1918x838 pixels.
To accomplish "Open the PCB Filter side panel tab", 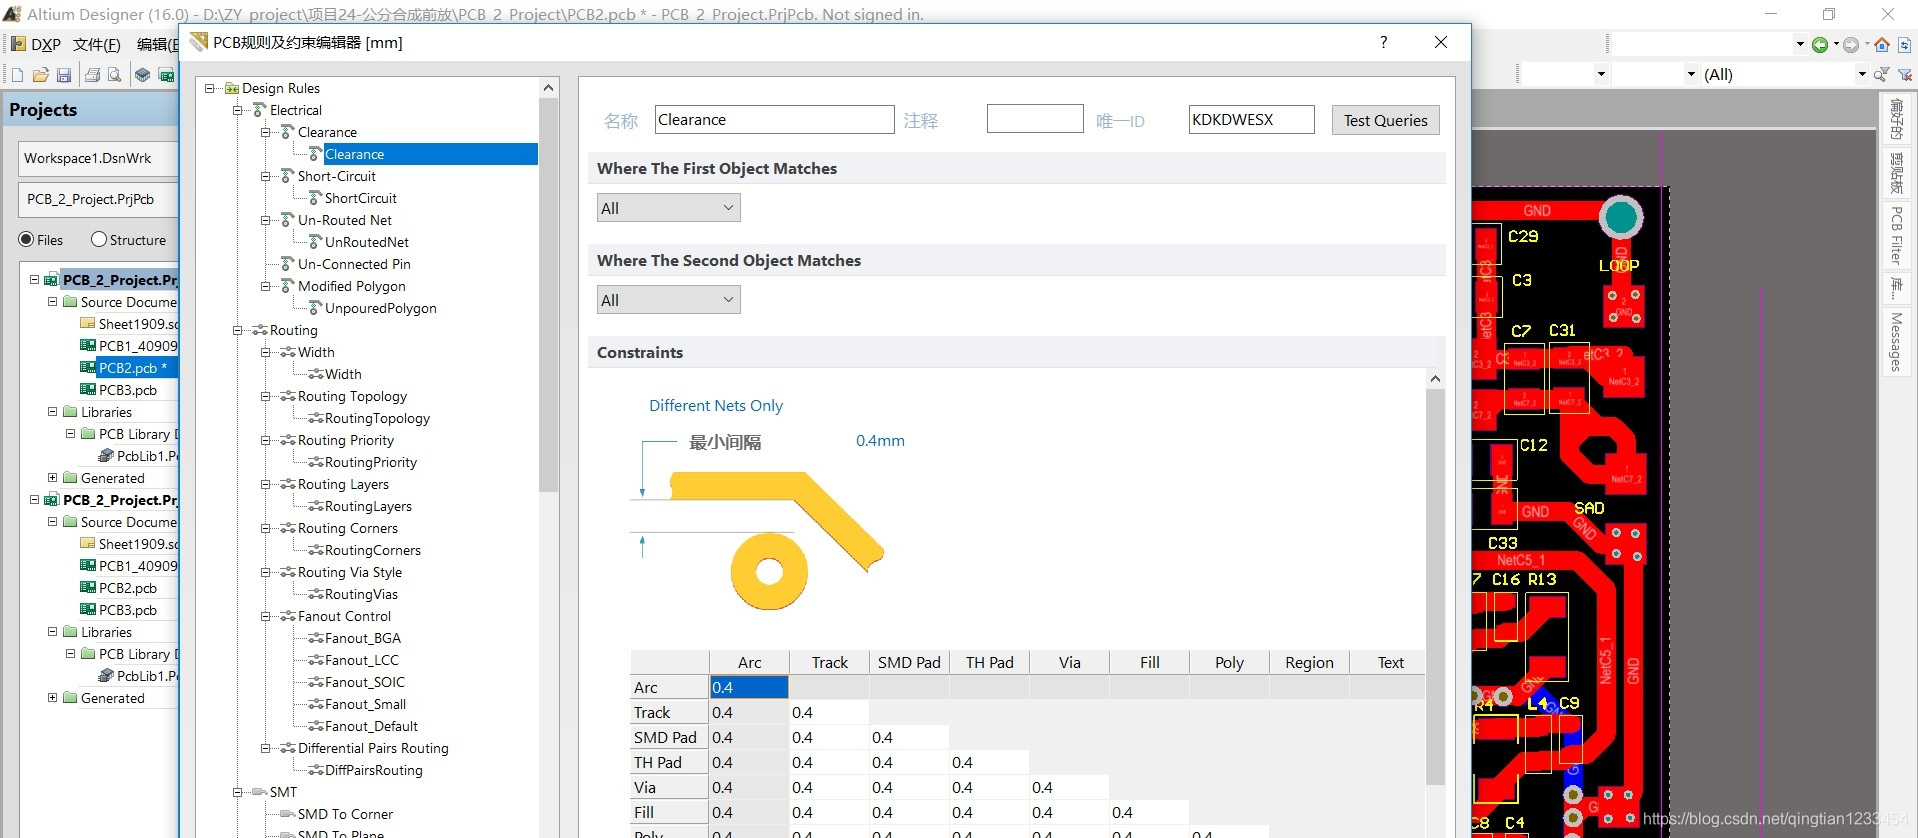I will click(x=1896, y=235).
